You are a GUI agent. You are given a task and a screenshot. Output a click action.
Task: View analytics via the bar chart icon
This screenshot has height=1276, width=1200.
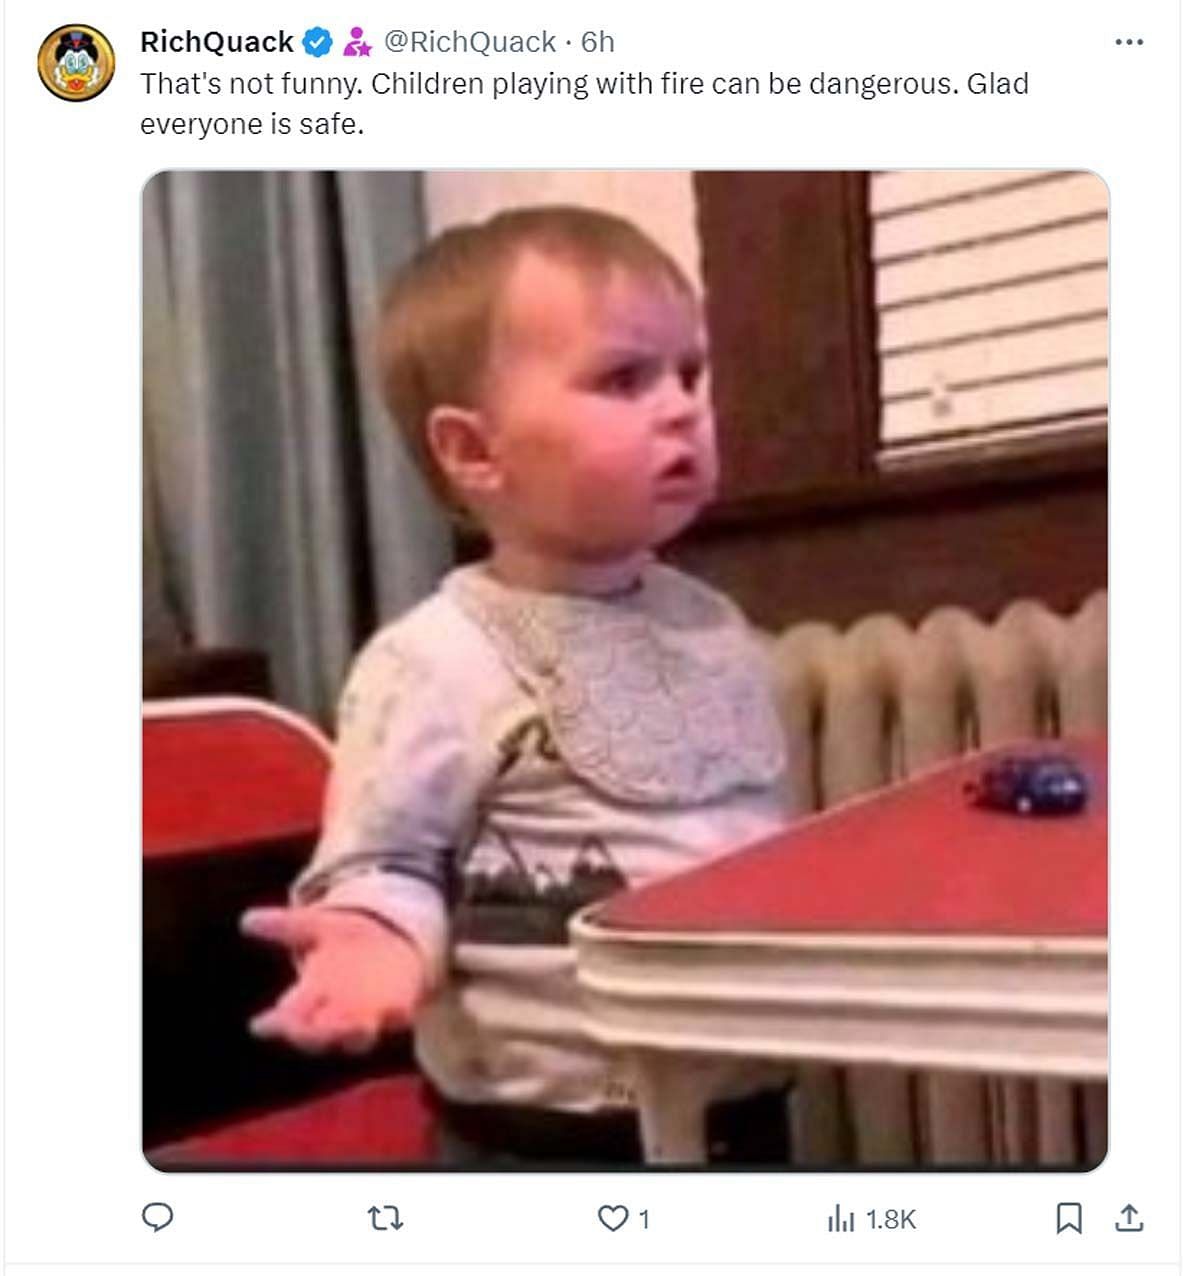(x=841, y=1219)
